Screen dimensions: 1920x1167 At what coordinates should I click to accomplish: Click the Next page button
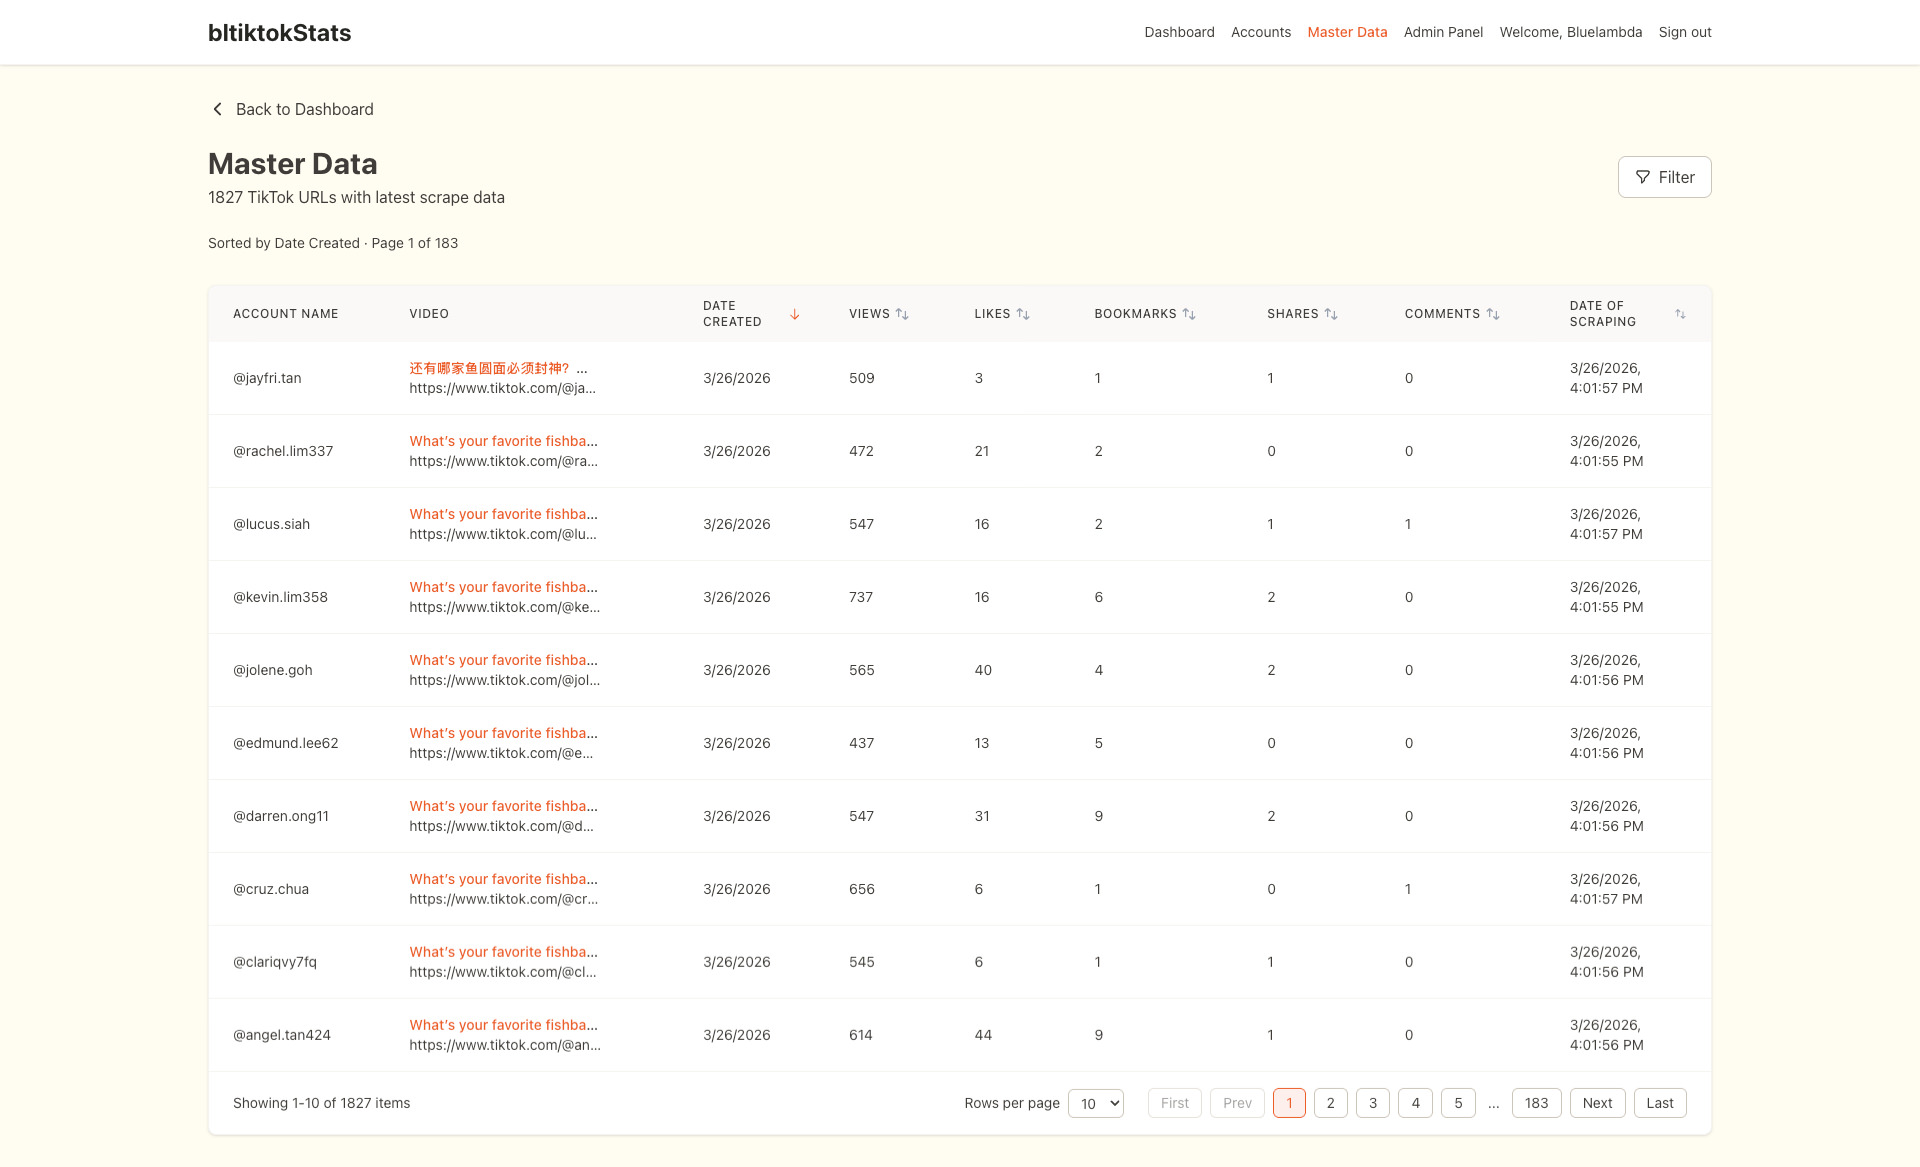[x=1597, y=1103]
